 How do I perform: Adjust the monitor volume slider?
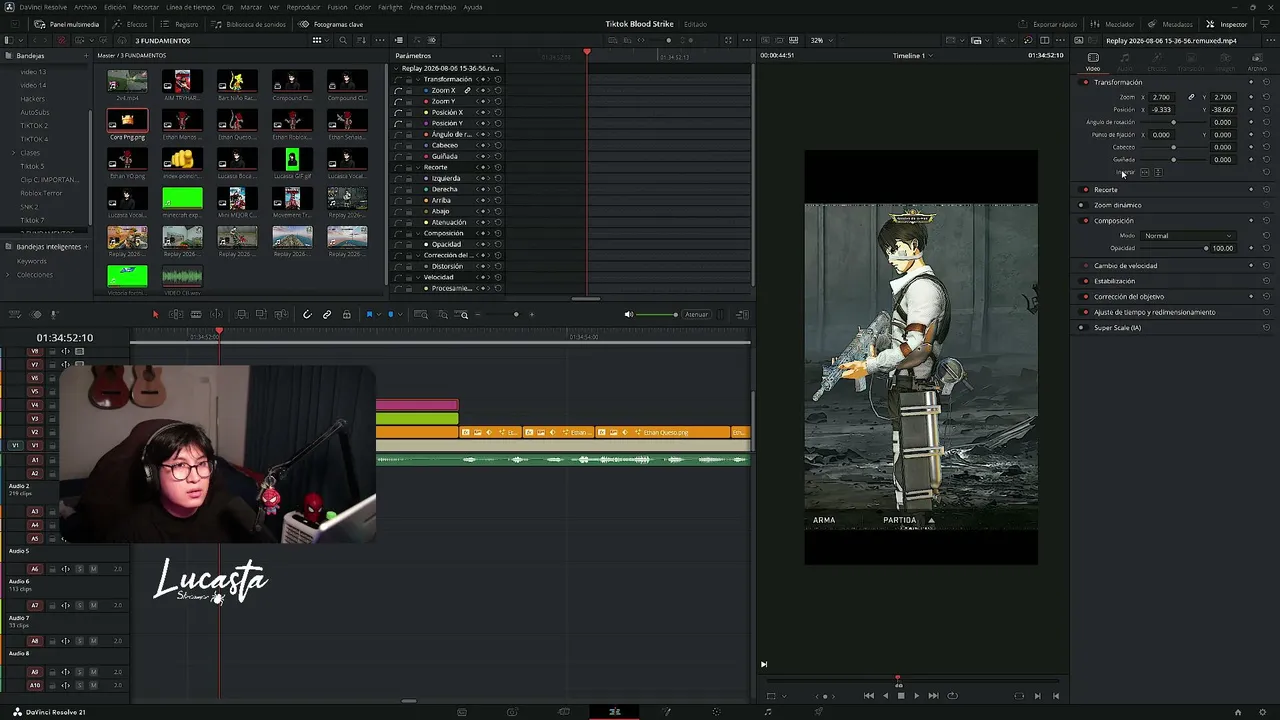point(657,315)
